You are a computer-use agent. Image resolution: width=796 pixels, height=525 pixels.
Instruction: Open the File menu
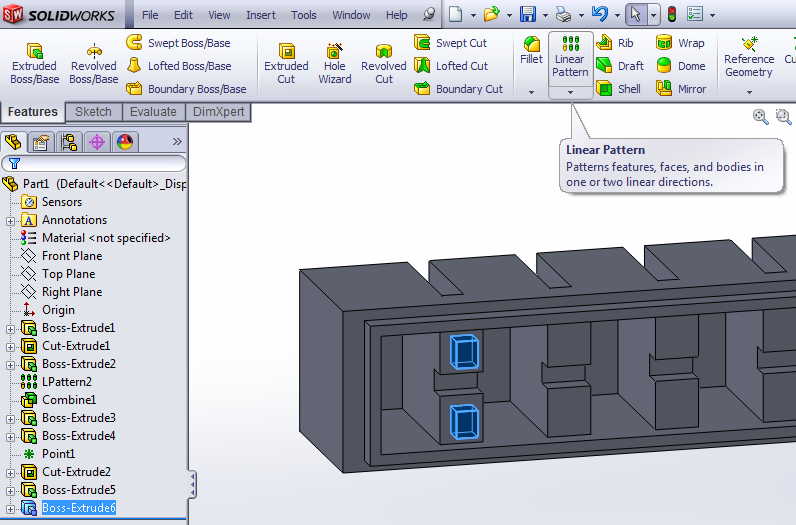click(x=150, y=15)
